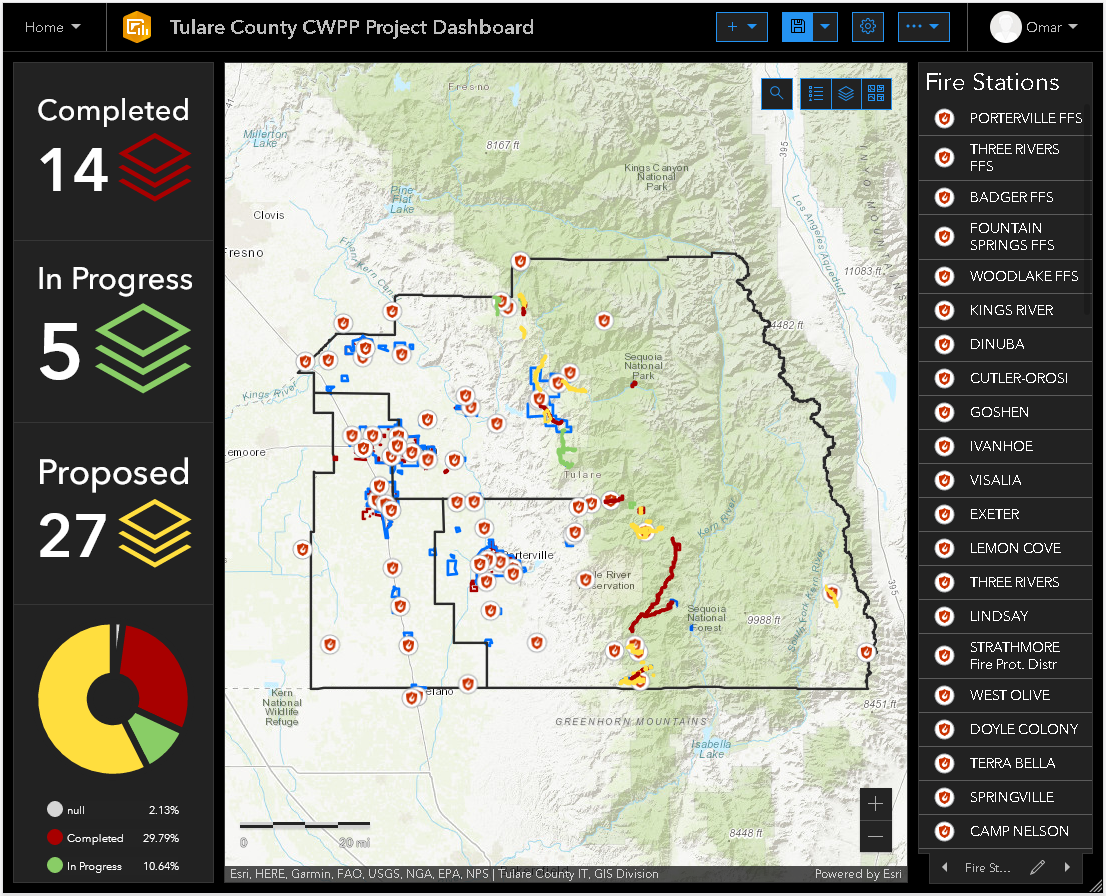
Task: Select CUTLER-OROSI station row
Action: 1005,378
